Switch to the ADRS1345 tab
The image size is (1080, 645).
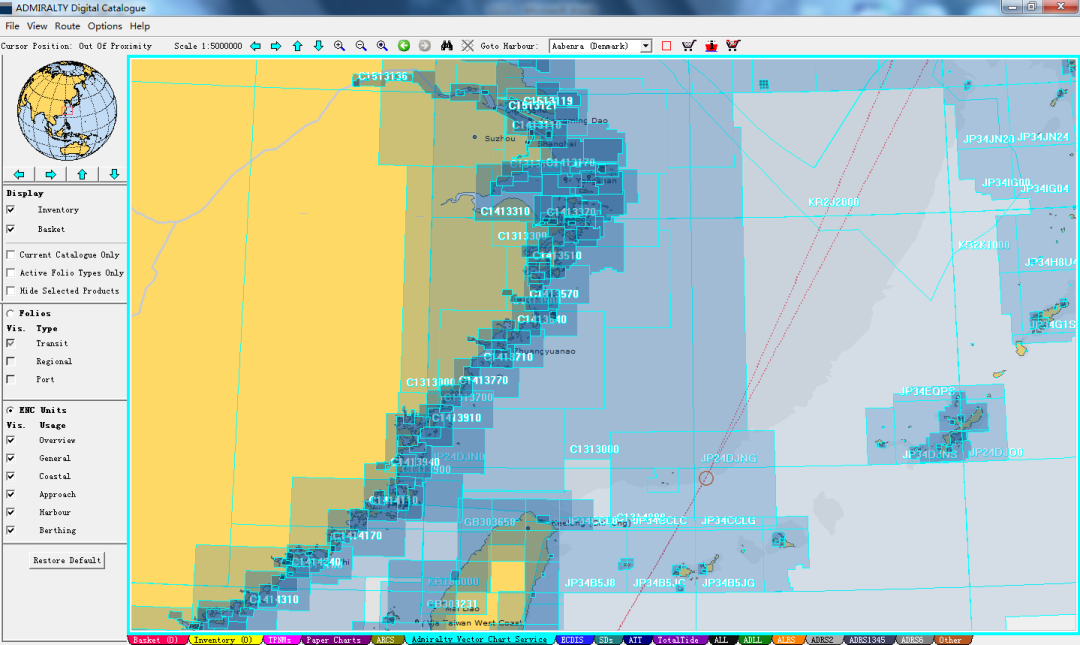pos(867,640)
